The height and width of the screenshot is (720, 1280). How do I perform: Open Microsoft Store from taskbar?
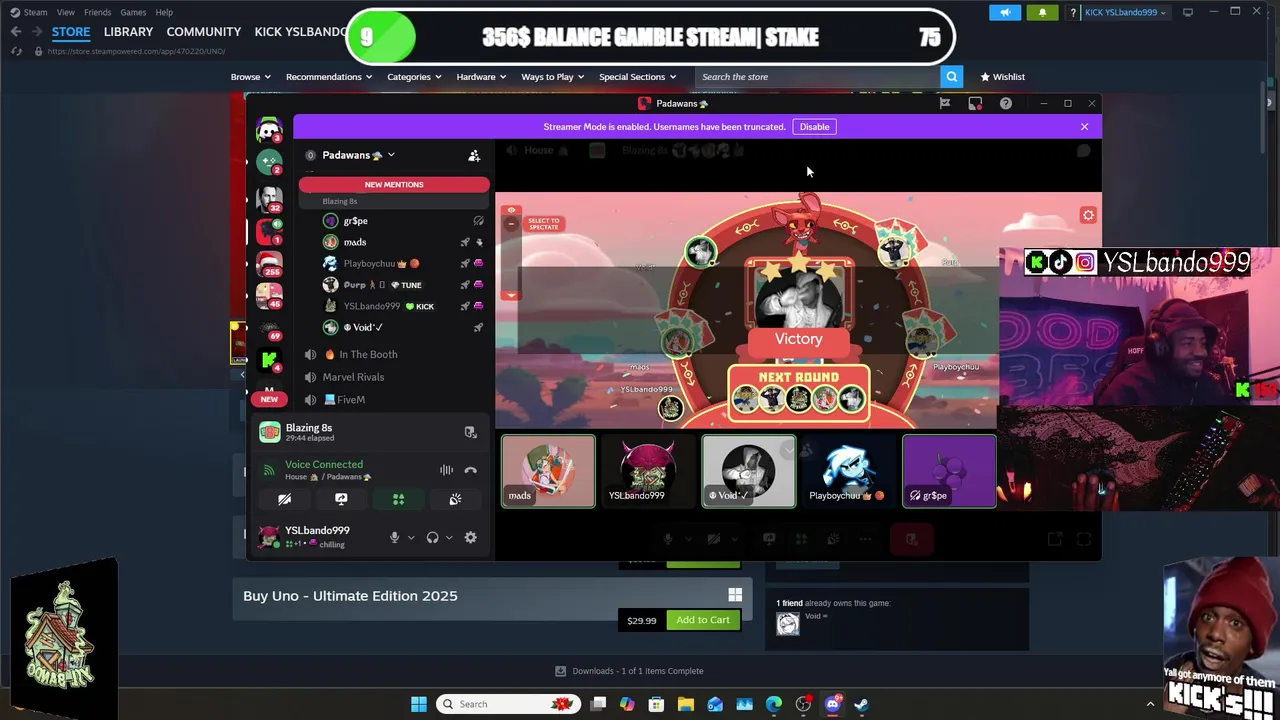pyautogui.click(x=657, y=704)
